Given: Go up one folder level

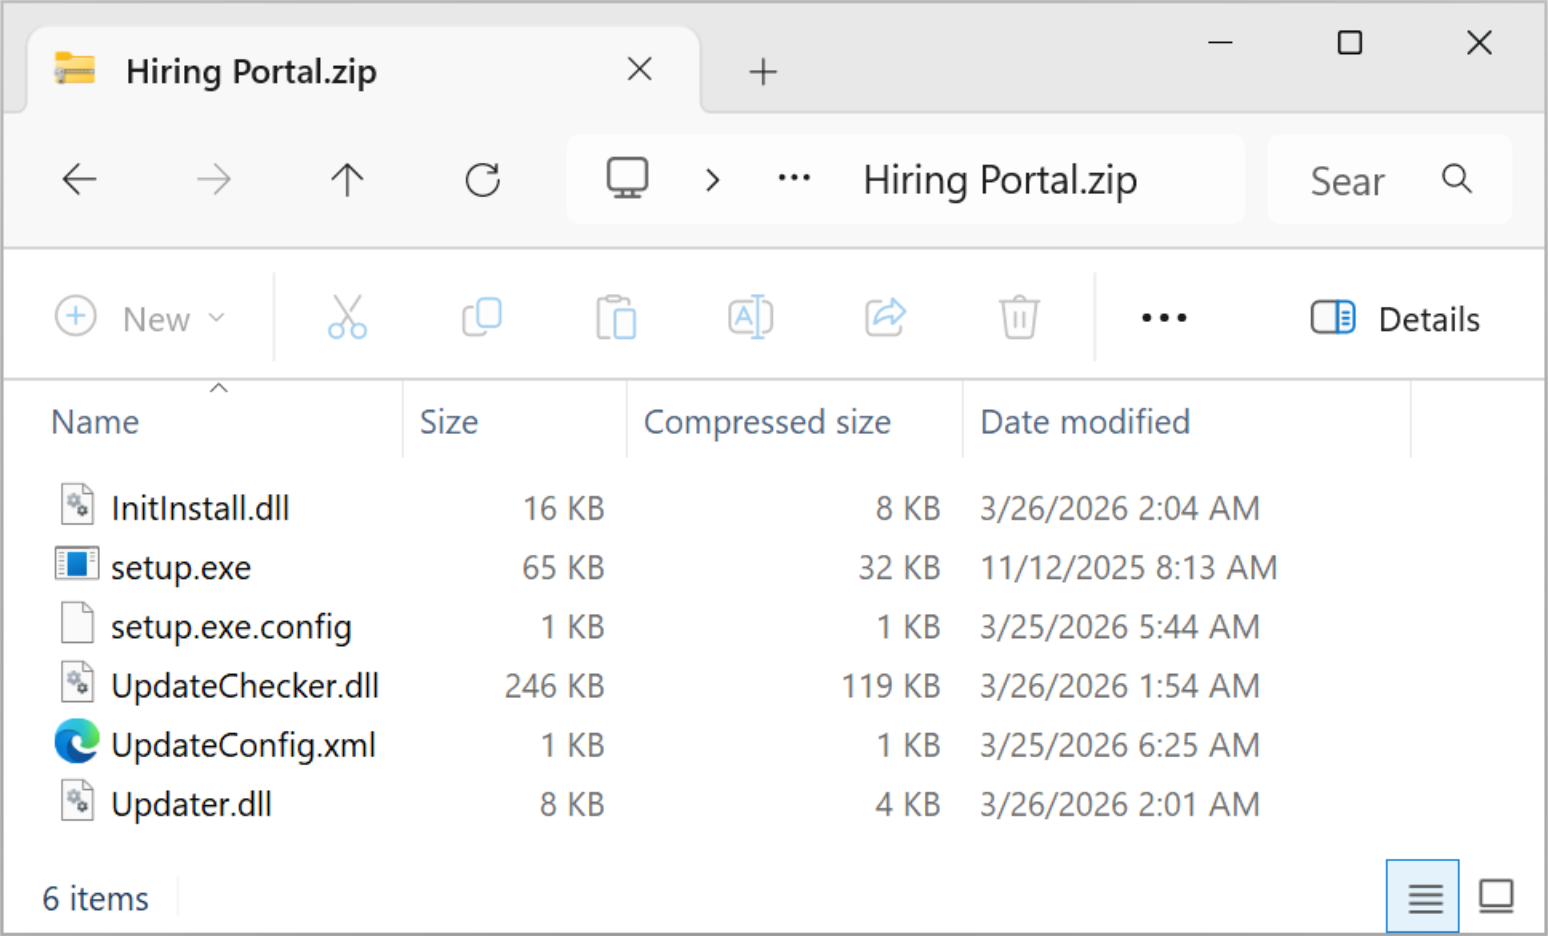Looking at the screenshot, I should click(x=347, y=180).
